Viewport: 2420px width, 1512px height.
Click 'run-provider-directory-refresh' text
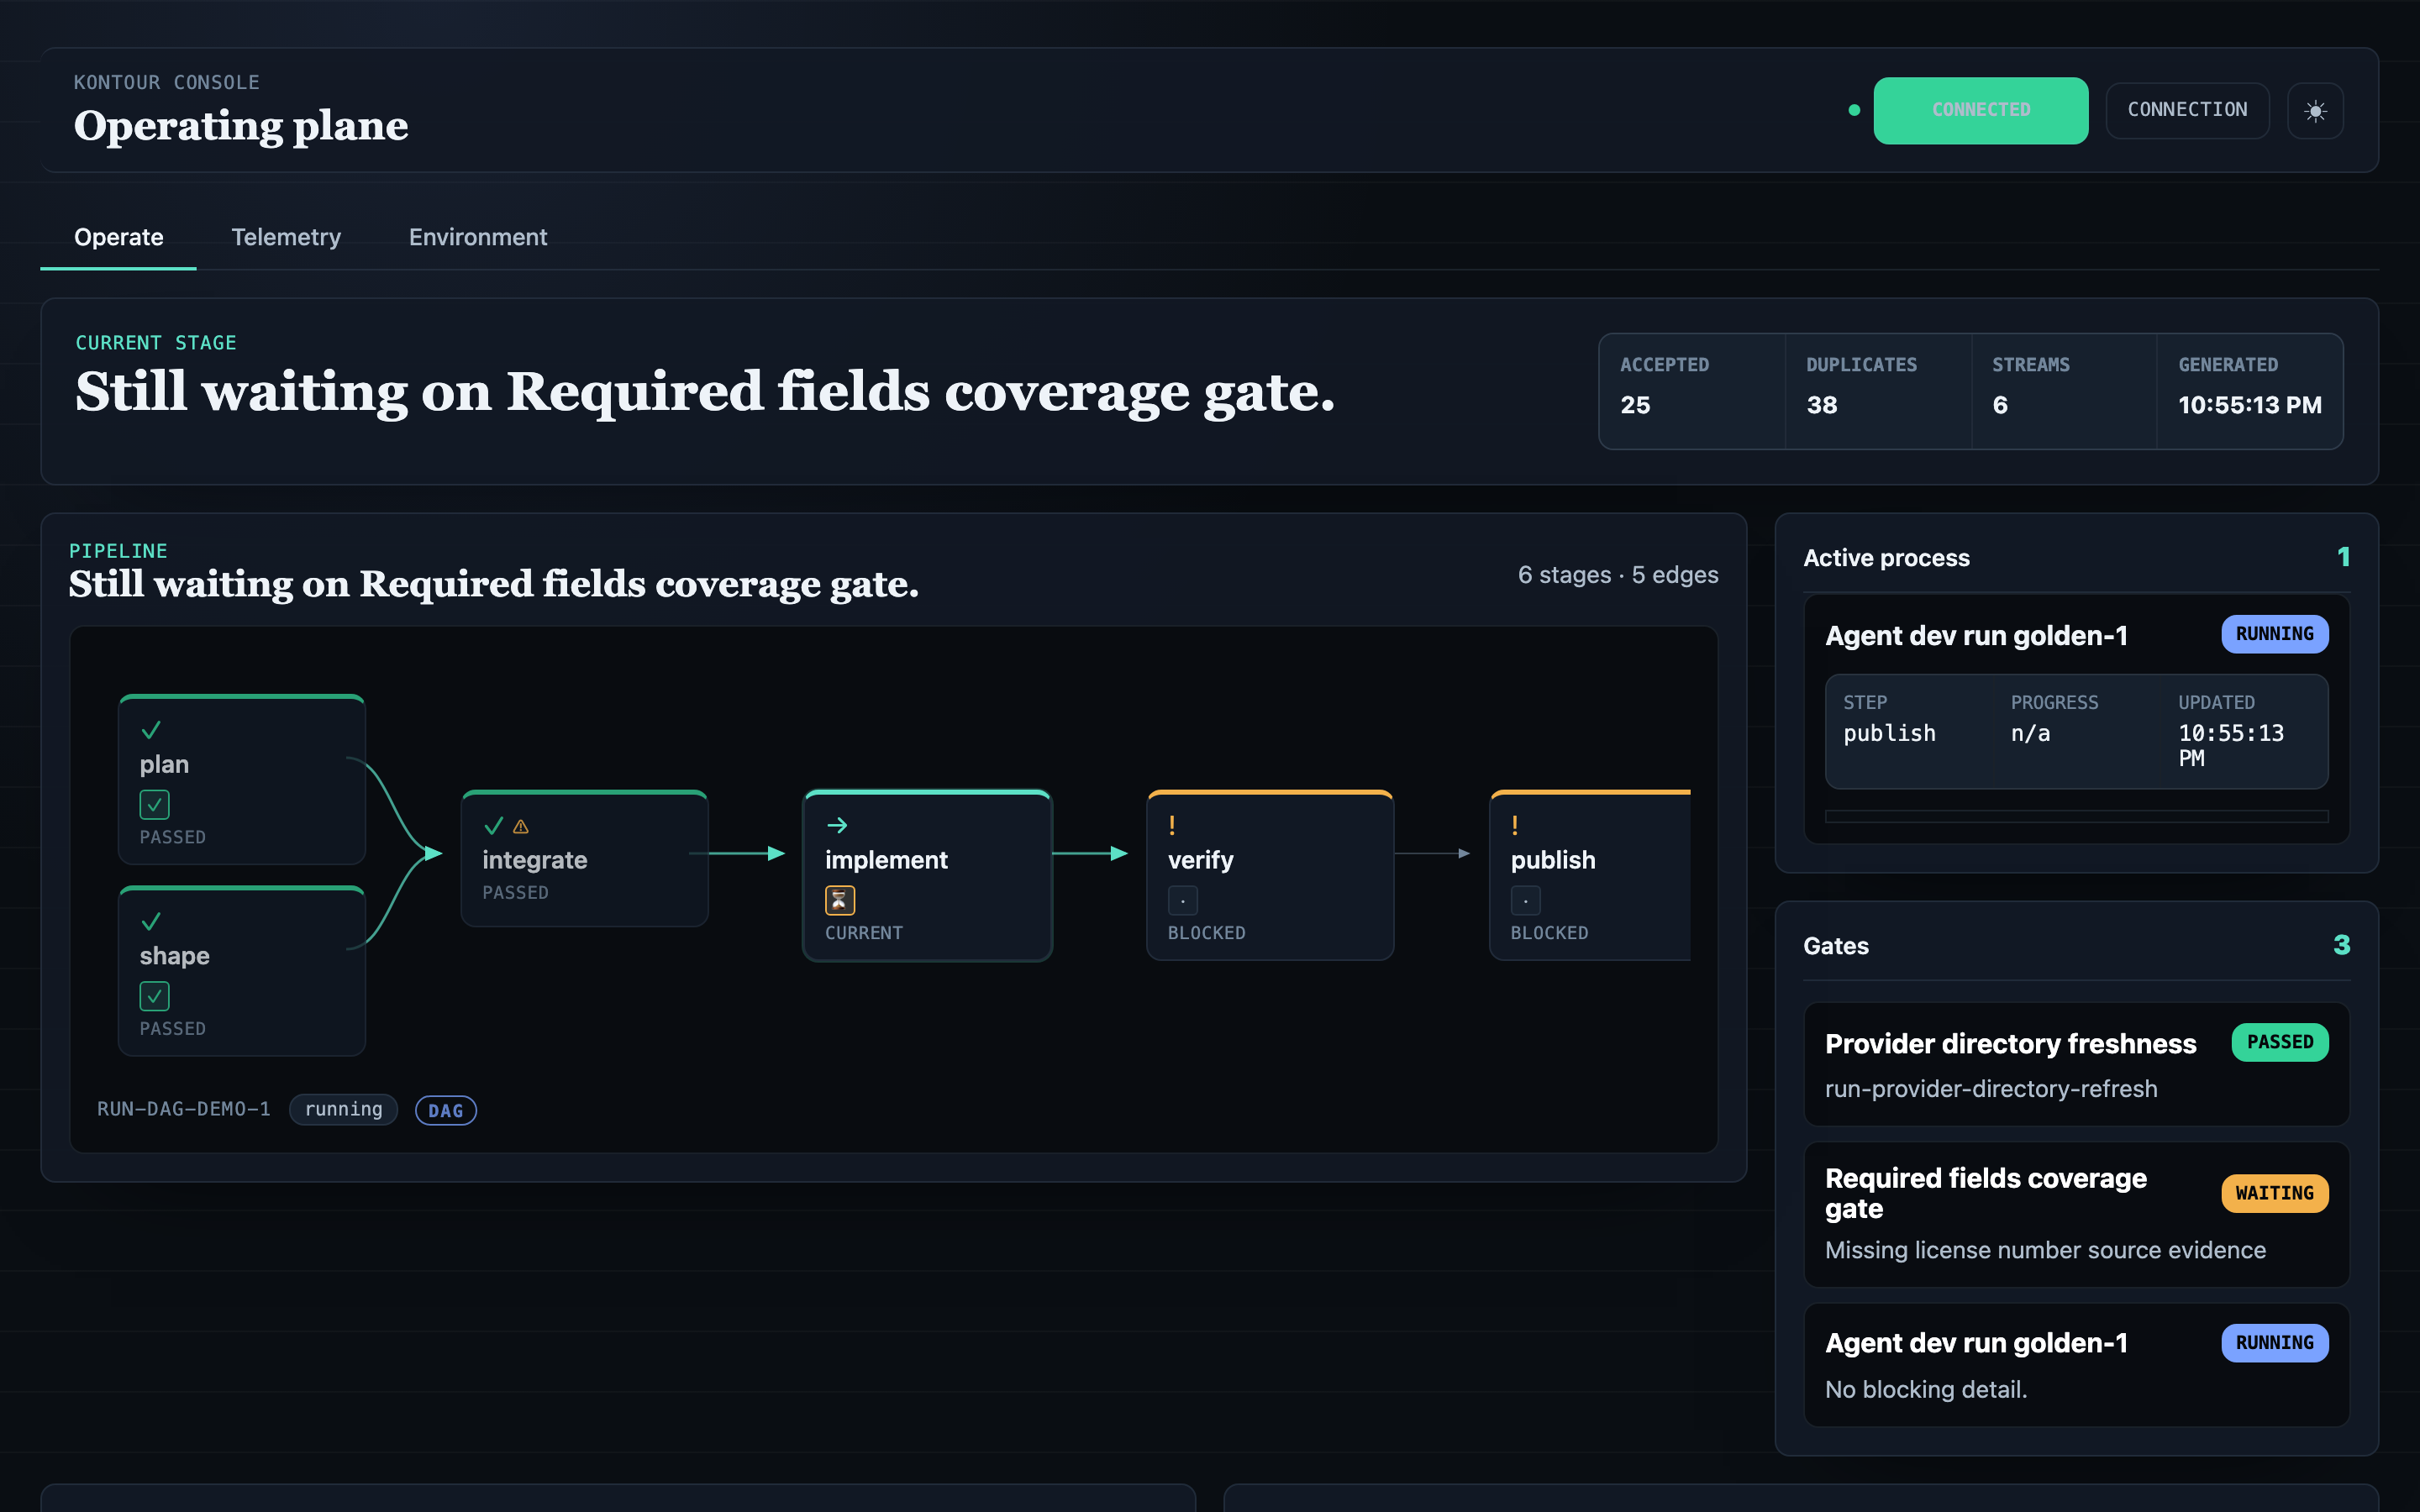(1991, 1089)
